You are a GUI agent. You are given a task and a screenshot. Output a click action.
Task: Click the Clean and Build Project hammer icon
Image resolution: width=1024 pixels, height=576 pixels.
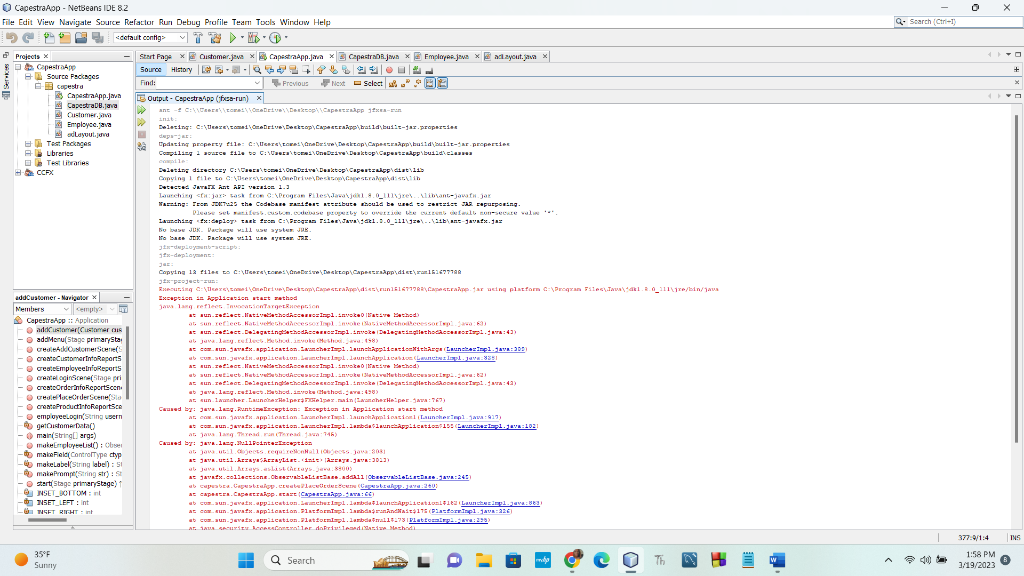click(x=216, y=36)
